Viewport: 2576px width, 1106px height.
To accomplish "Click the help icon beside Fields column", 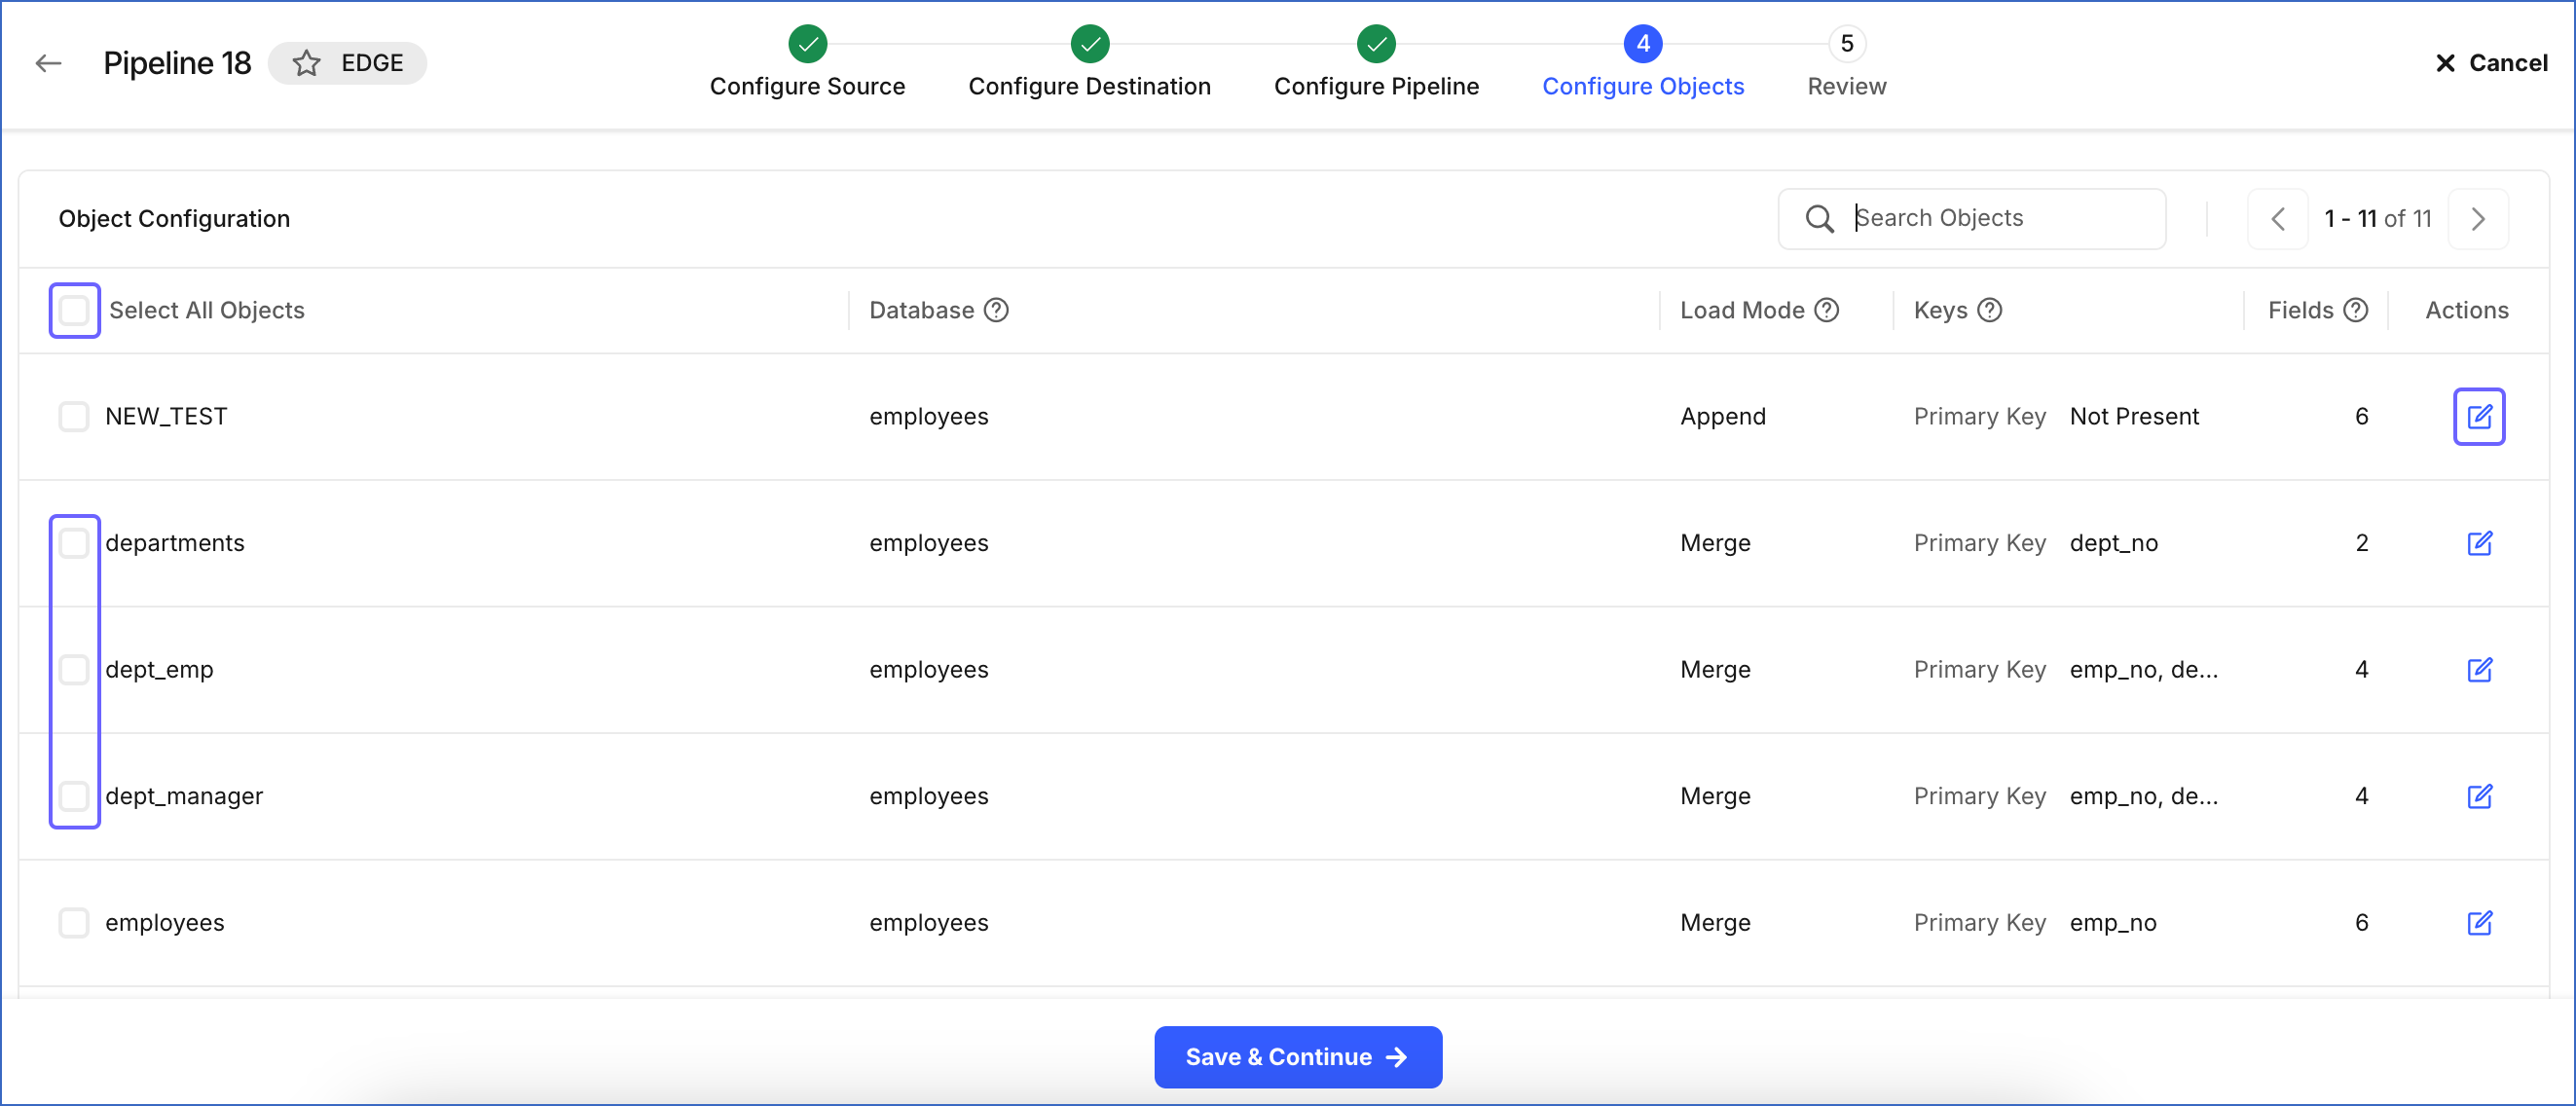I will [2357, 310].
